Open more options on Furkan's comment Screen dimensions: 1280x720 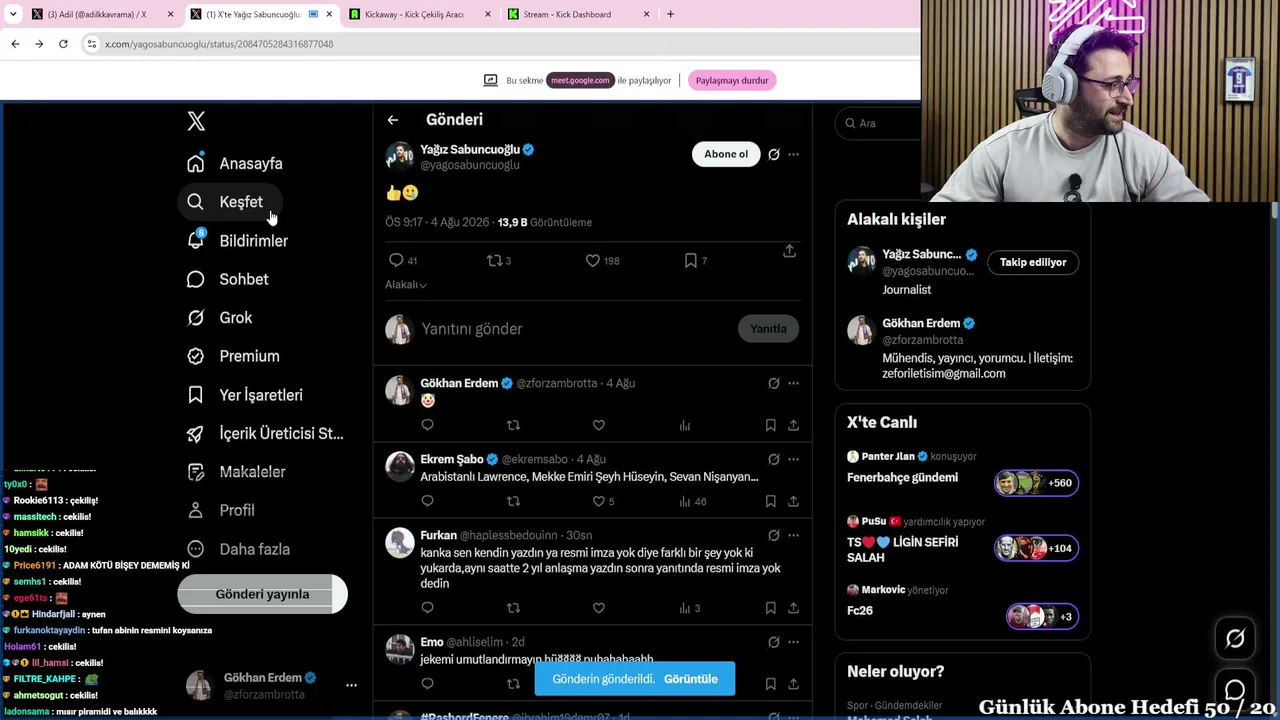click(794, 535)
